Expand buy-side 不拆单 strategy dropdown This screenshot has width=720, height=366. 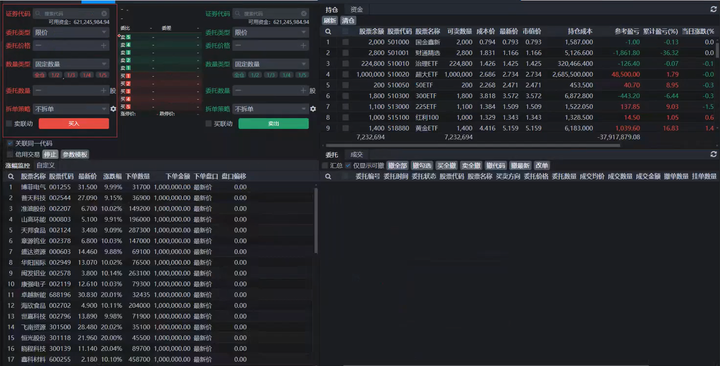click(71, 109)
